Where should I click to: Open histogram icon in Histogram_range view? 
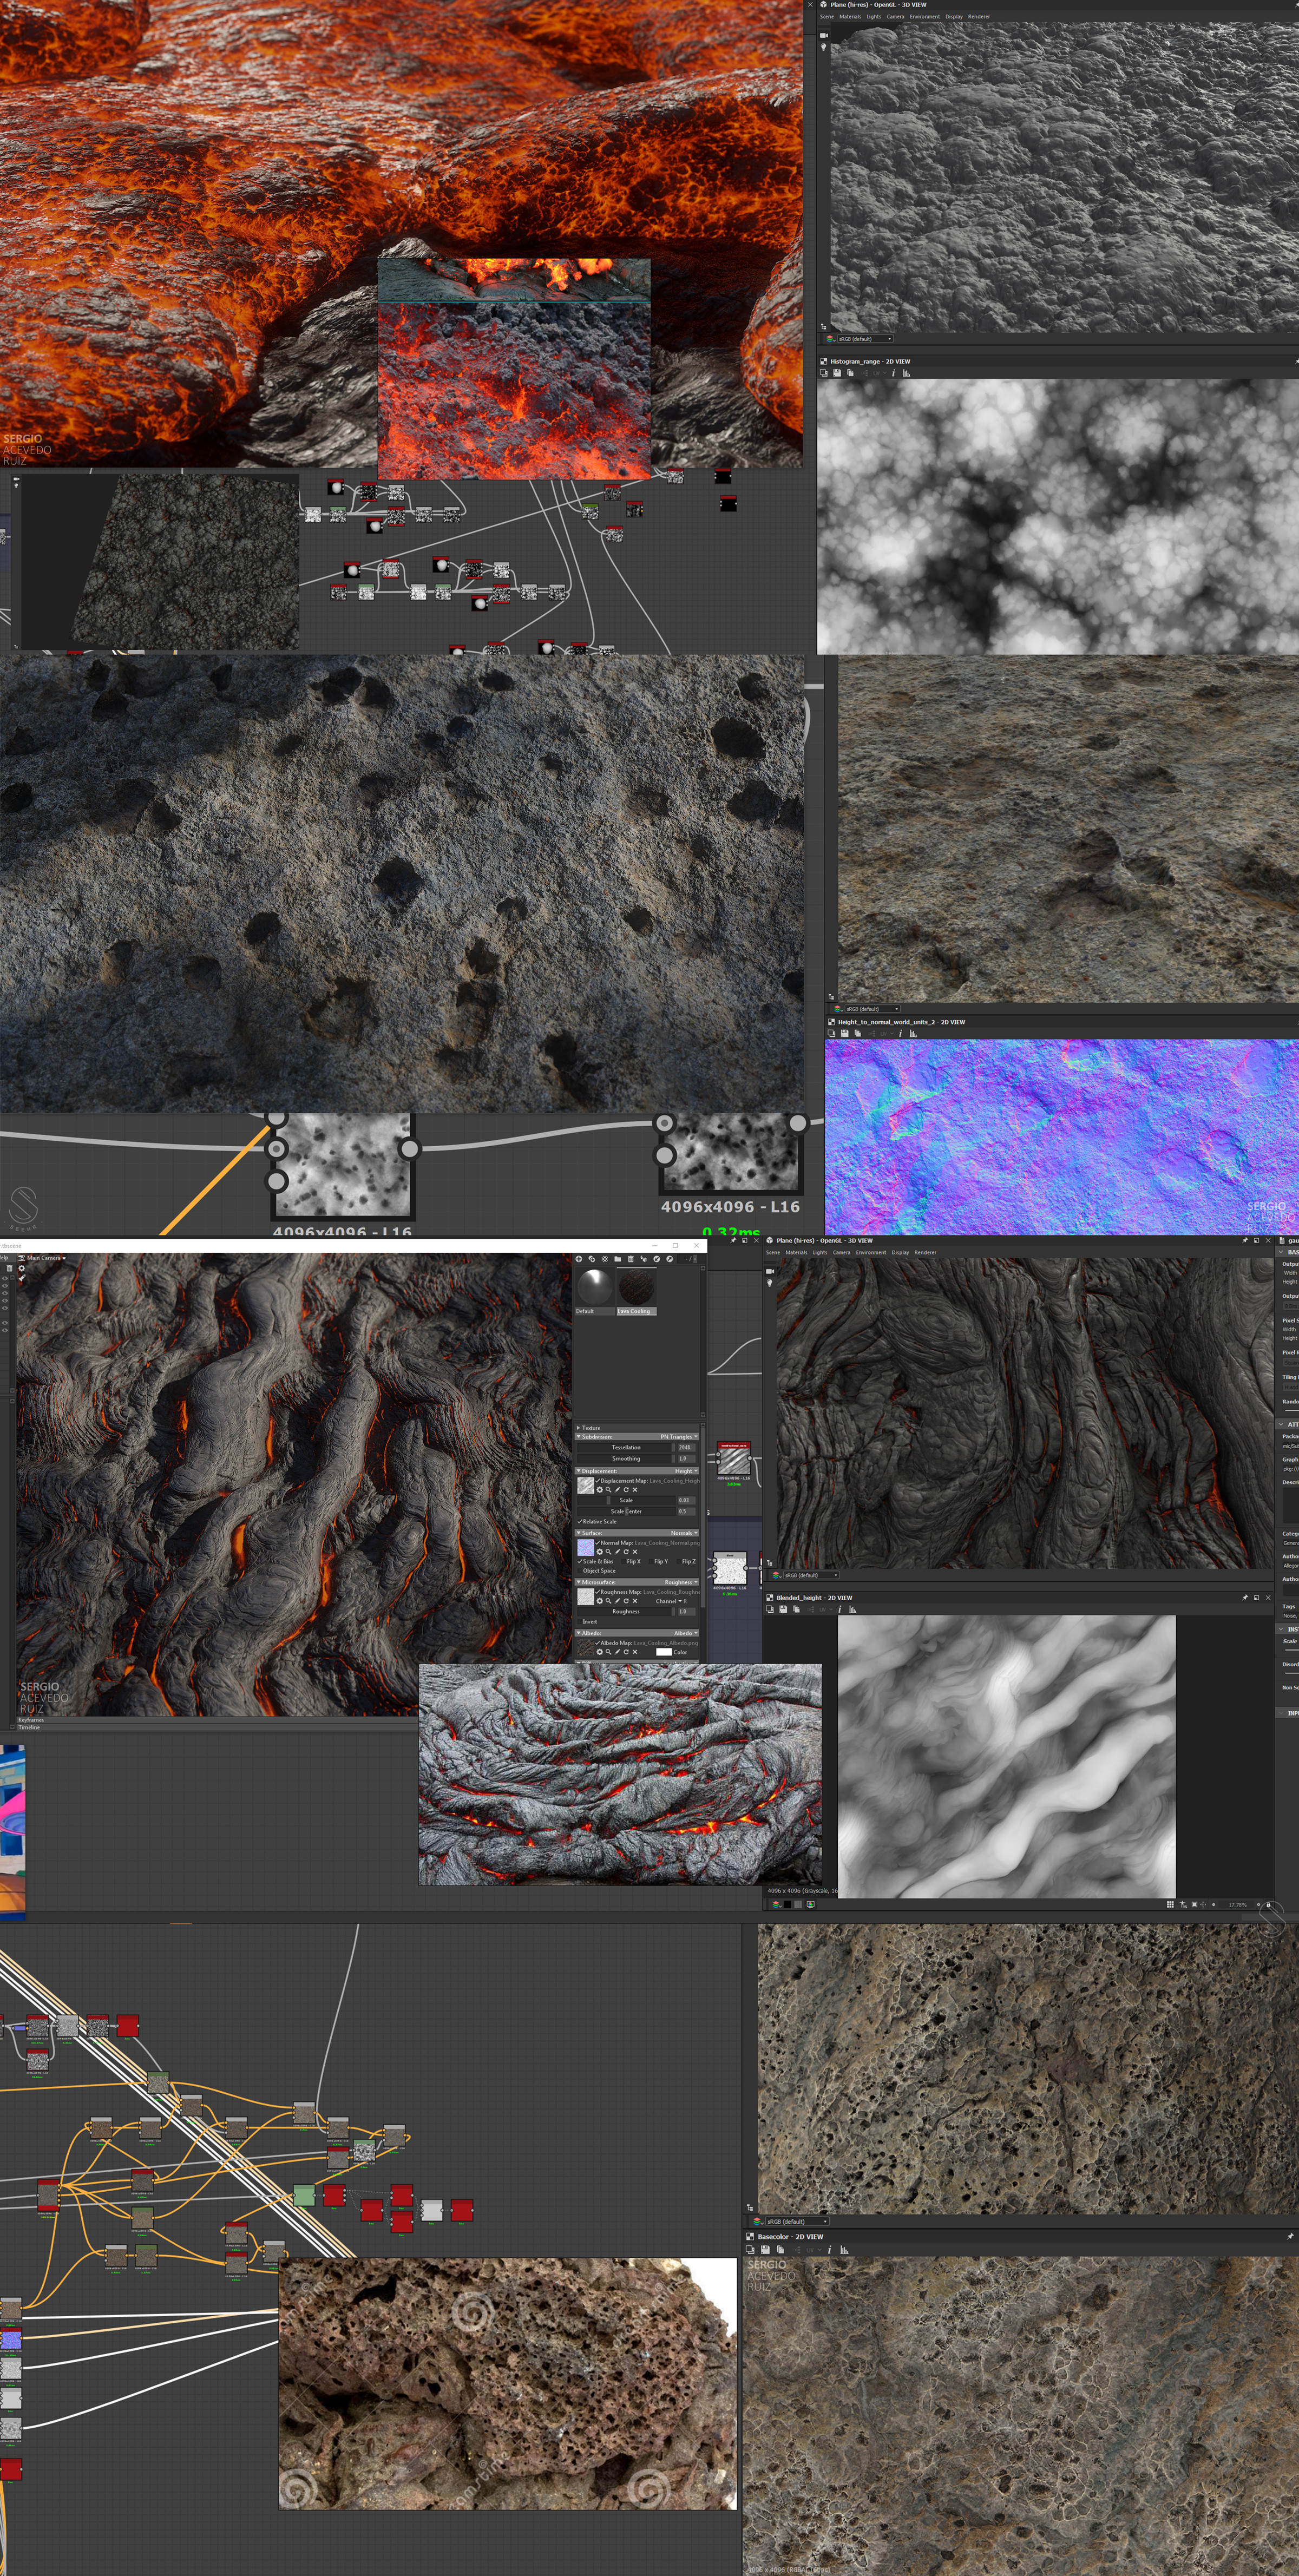coord(907,373)
